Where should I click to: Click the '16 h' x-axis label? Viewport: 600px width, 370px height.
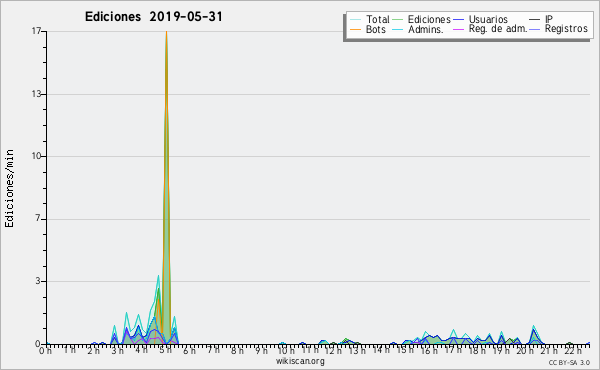[430, 350]
